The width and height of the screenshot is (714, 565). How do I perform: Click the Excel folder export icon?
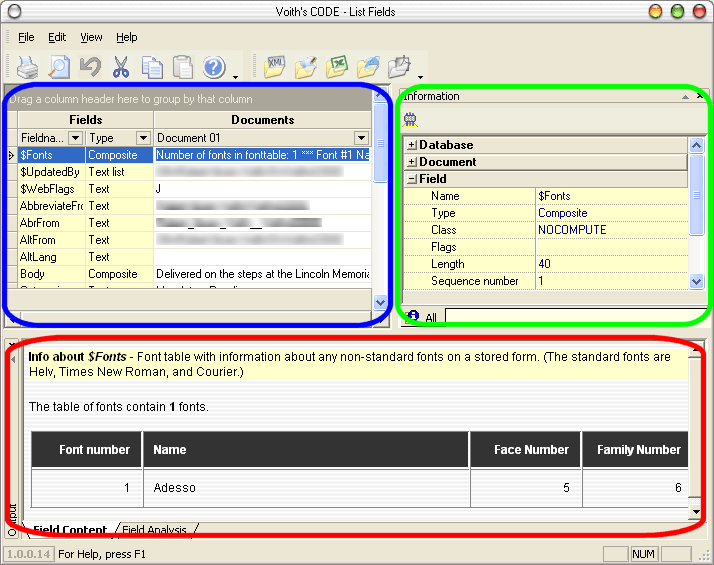point(337,67)
